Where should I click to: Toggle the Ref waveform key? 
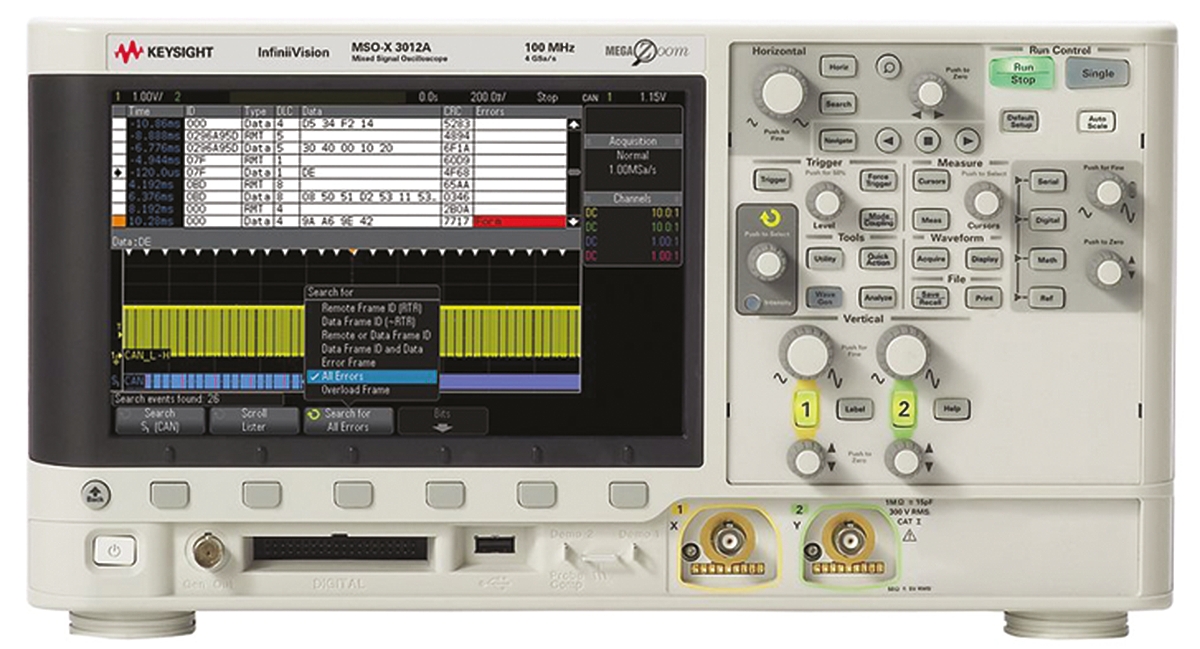(1048, 297)
